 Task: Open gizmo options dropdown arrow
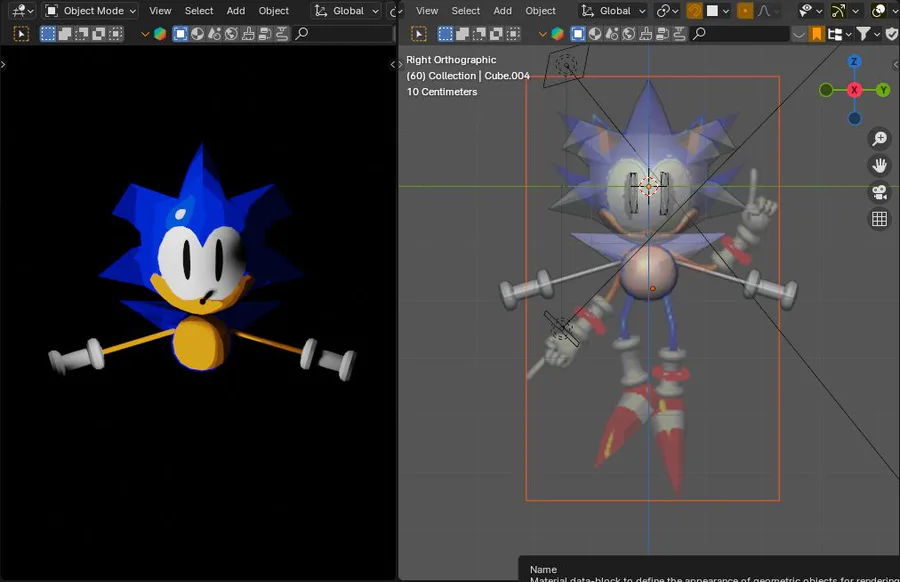pyautogui.click(x=855, y=10)
